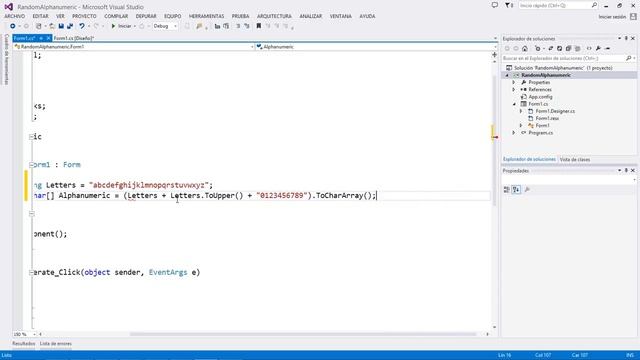Screen dimensions: 640x360
Task: Select Form1.resx in Solution Explorer
Action: point(547,118)
